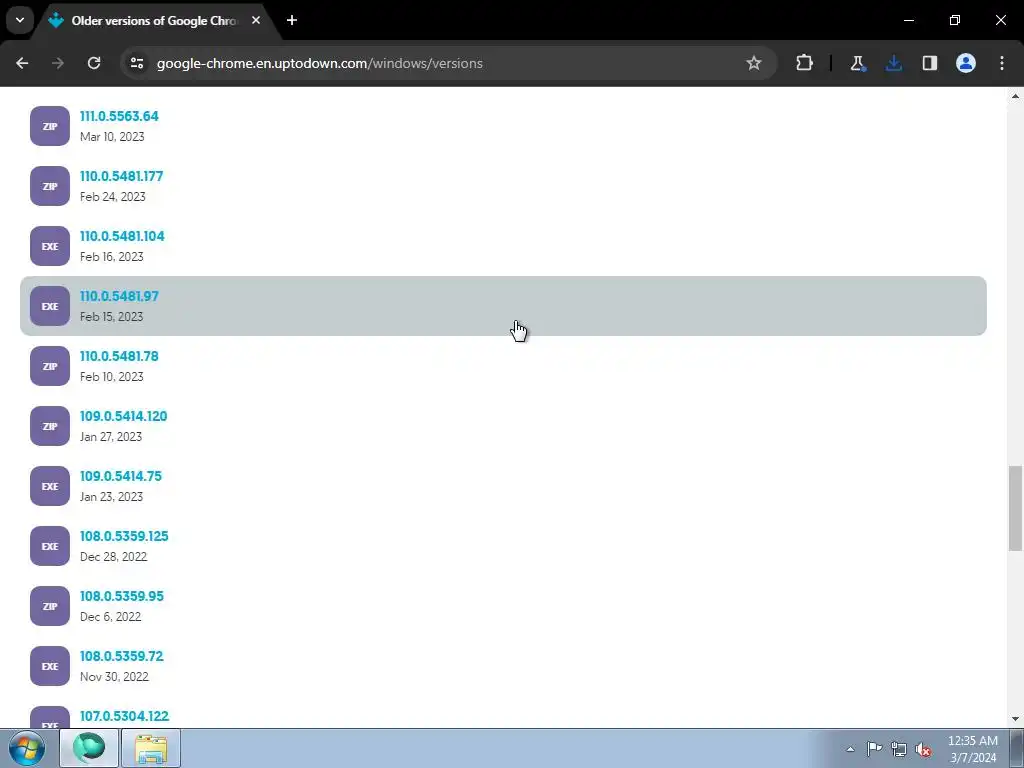Click ZIP icon for version 110.0.5481.78
This screenshot has width=1024, height=768.
tap(50, 366)
